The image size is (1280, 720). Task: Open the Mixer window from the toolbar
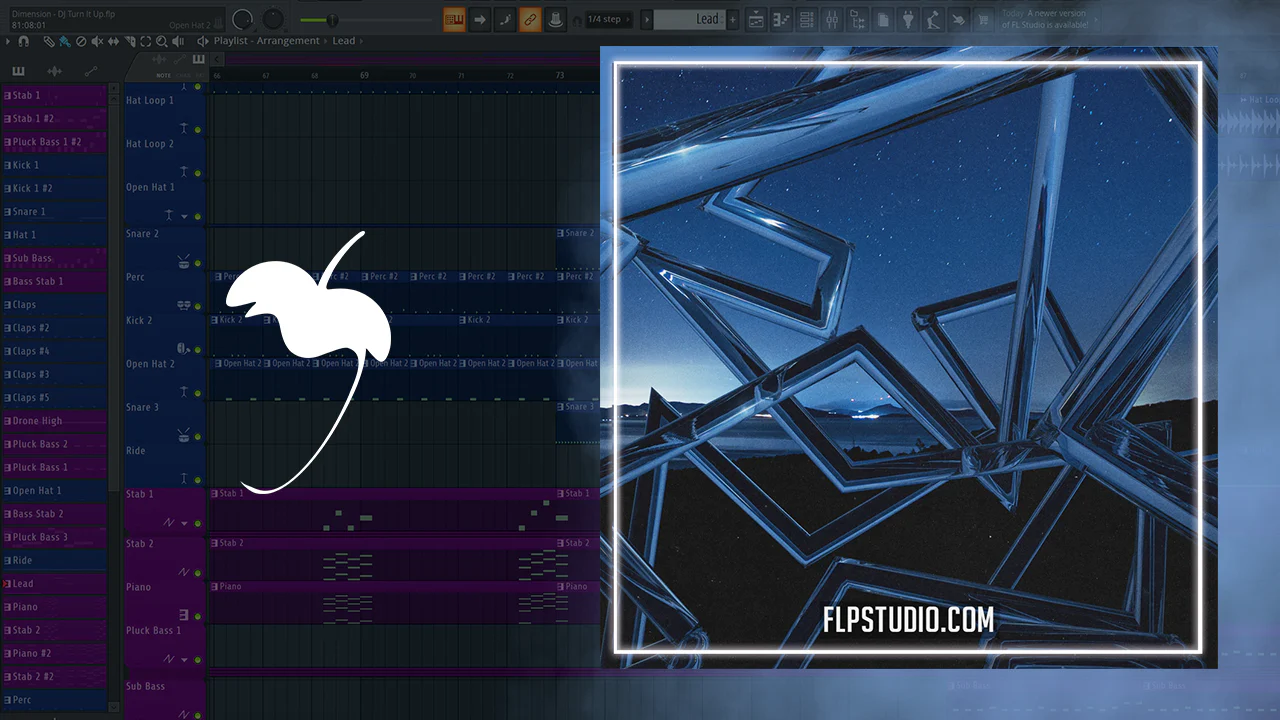832,19
